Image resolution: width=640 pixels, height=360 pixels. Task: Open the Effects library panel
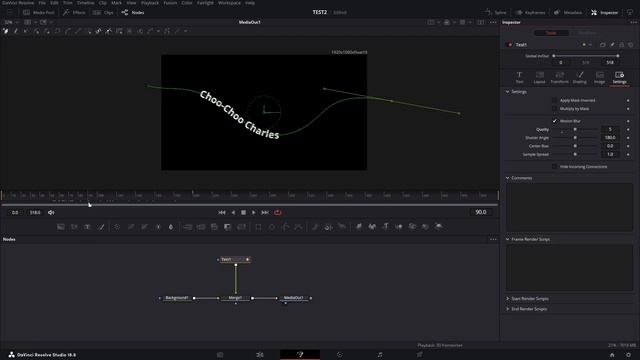[x=74, y=13]
